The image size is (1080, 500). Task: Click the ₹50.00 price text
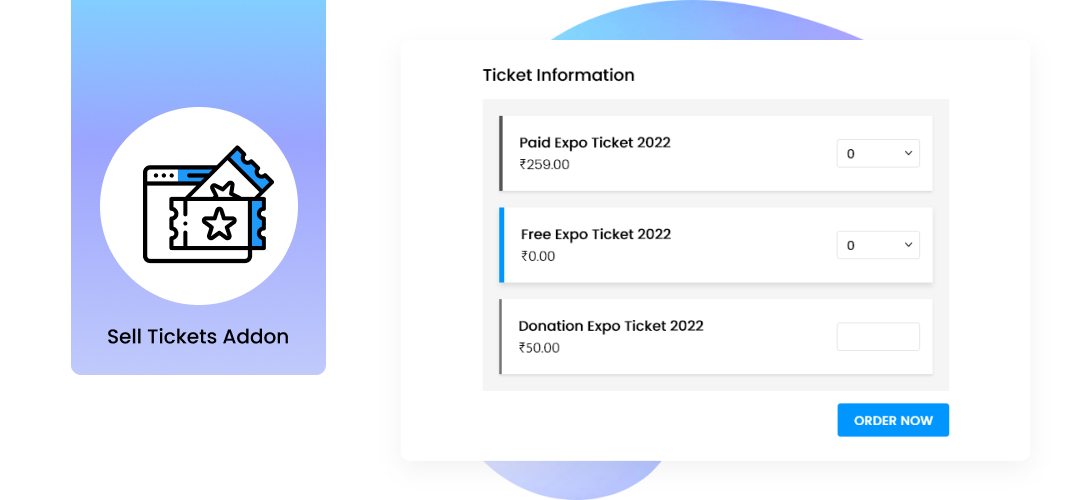[x=539, y=348]
